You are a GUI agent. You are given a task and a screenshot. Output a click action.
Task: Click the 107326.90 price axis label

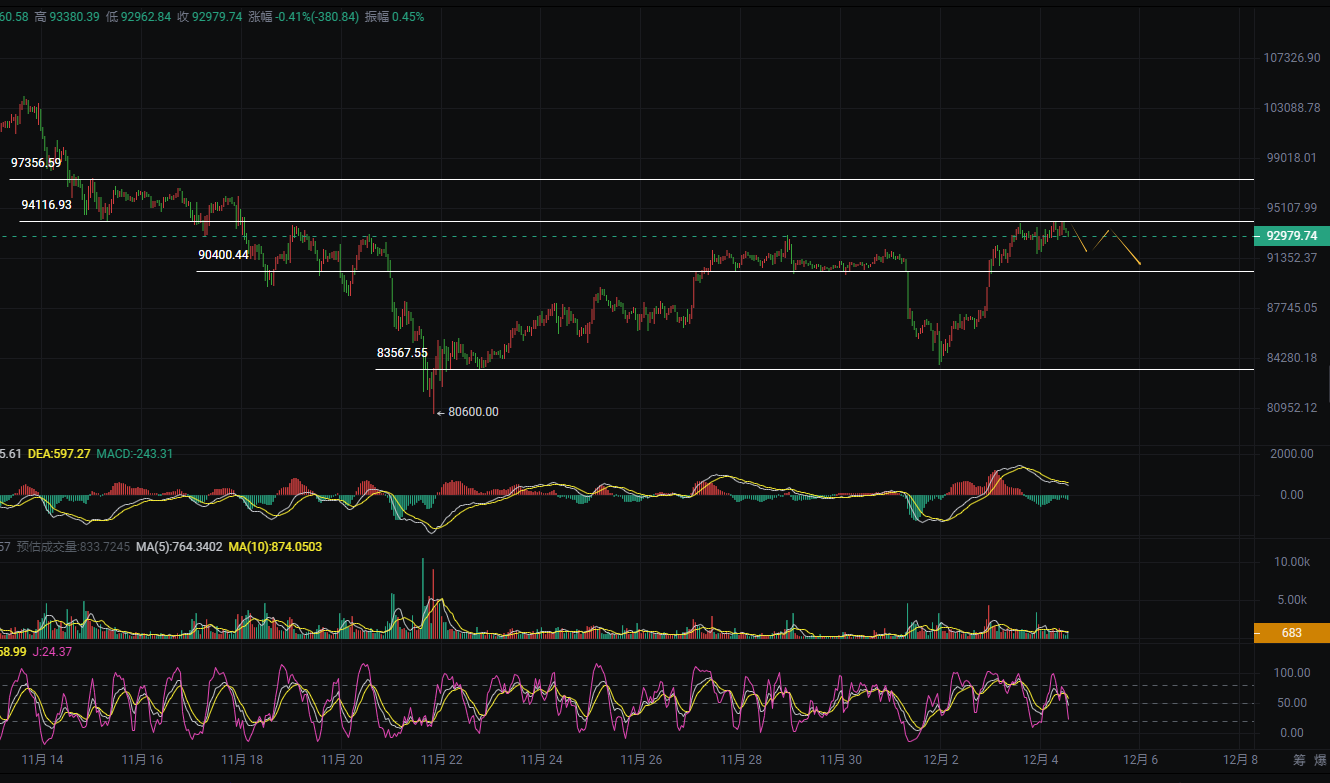point(1292,58)
